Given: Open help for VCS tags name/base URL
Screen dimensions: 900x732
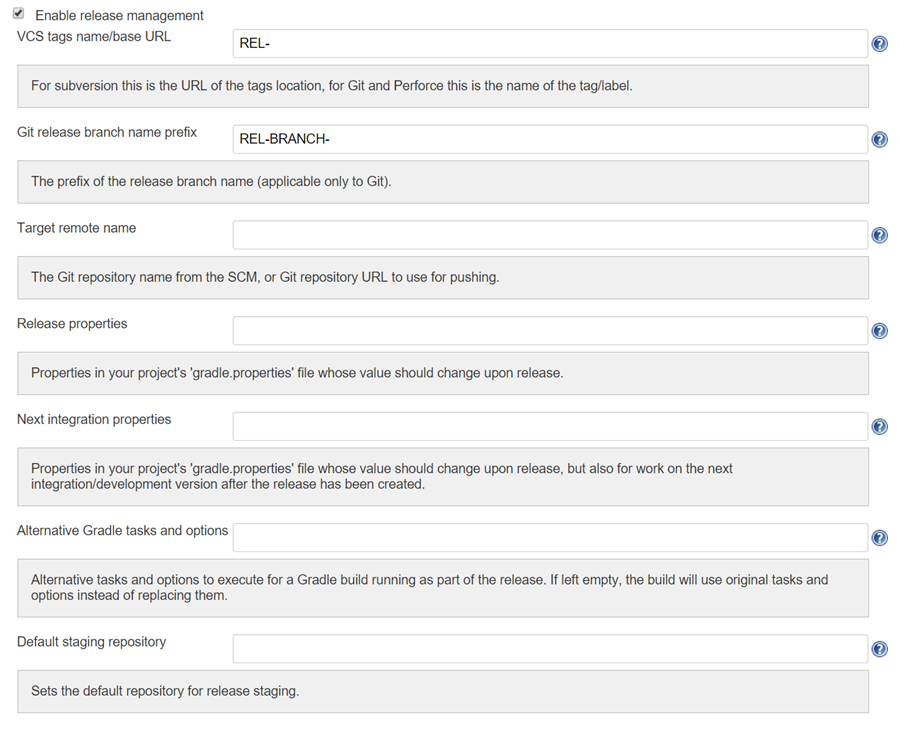Looking at the screenshot, I should coord(879,43).
